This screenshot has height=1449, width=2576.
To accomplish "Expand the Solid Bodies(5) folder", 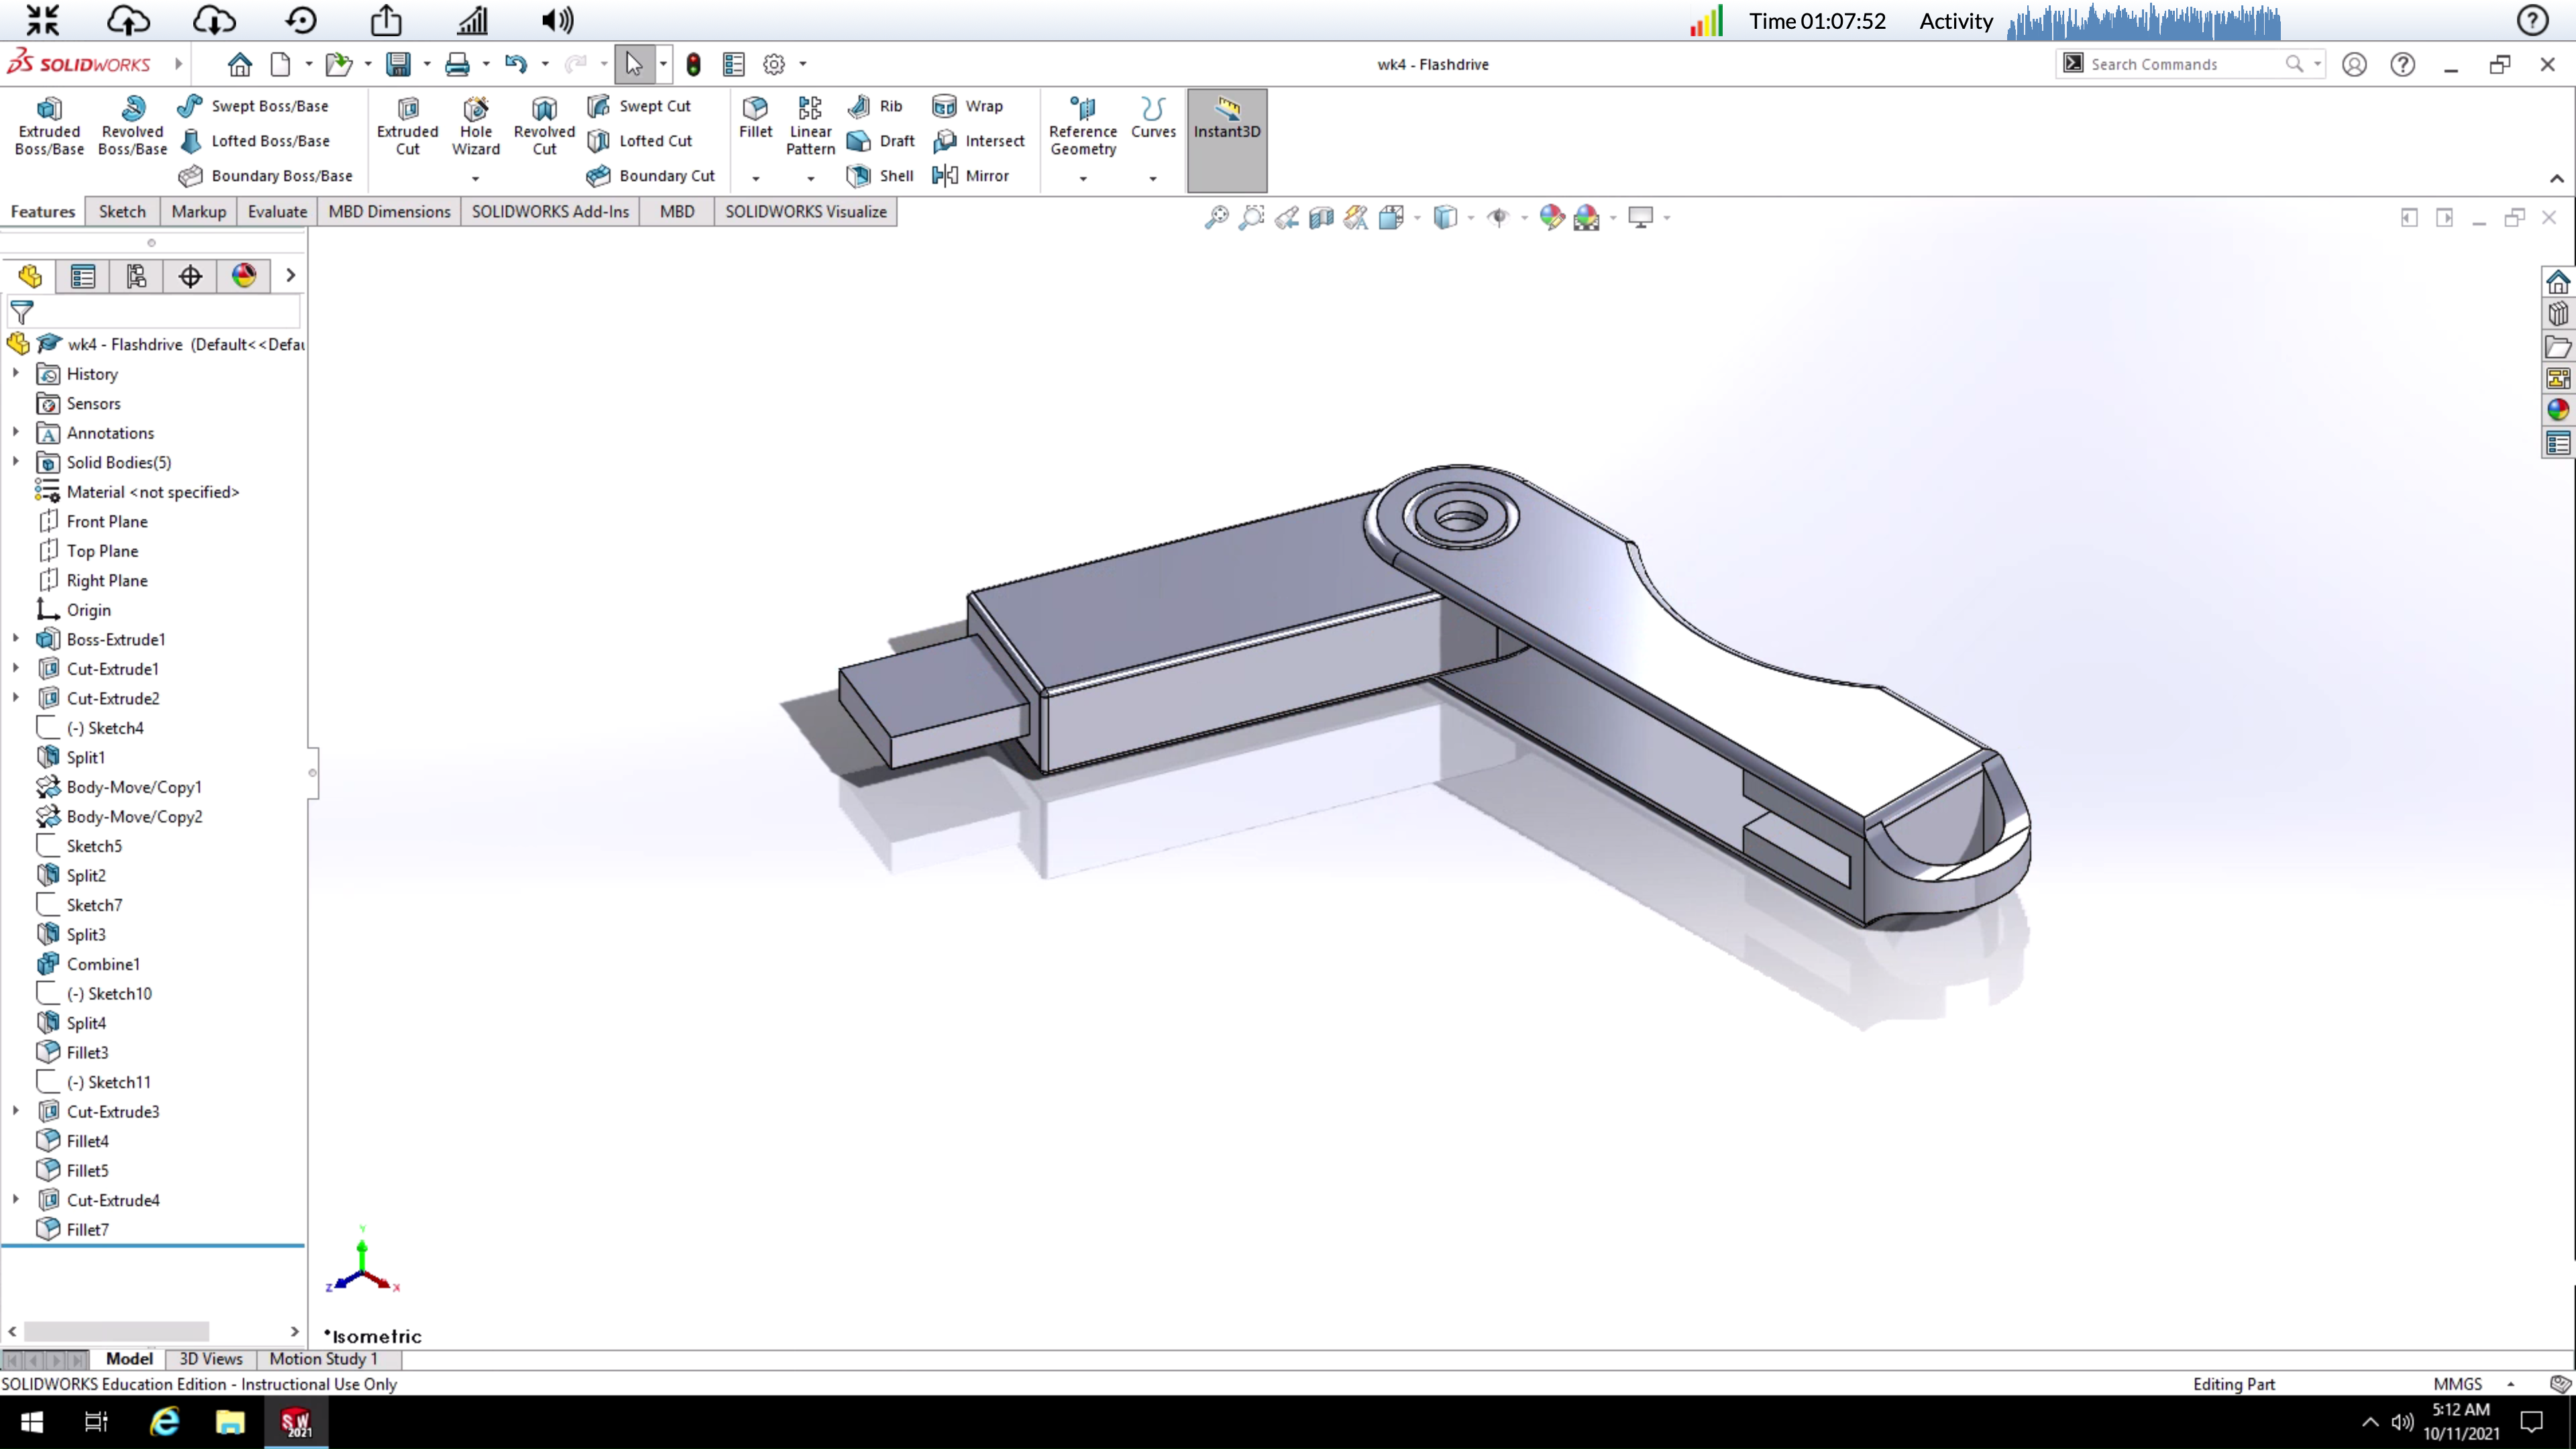I will pos(16,462).
